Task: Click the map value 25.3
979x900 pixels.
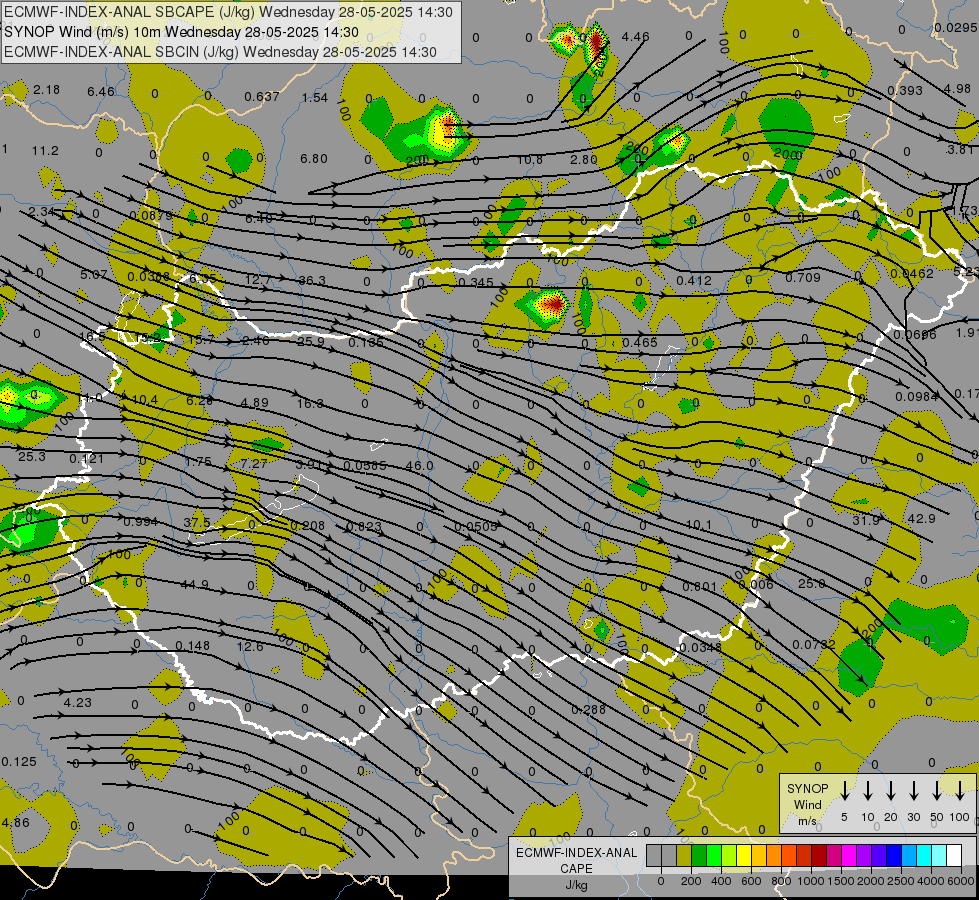Action: click(x=32, y=457)
